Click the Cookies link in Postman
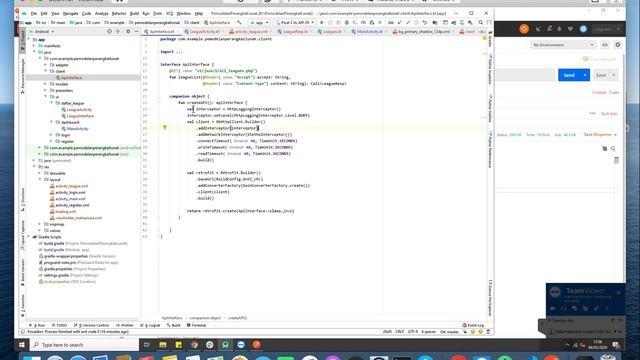640x360 pixels. [x=599, y=93]
